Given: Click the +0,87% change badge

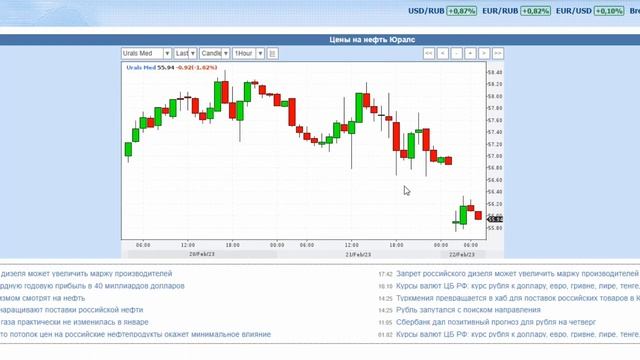Looking at the screenshot, I should [x=462, y=11].
